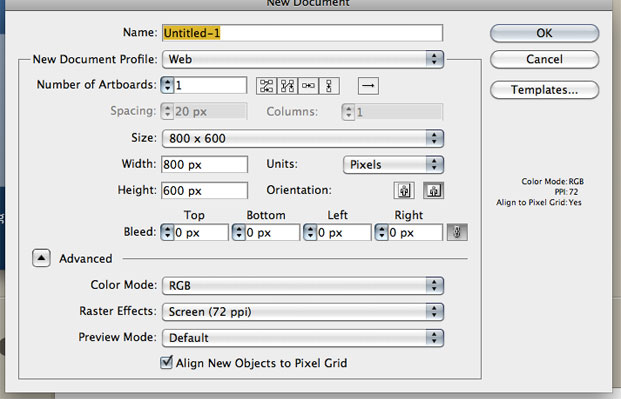This screenshot has height=399, width=621.
Task: Click the Name field with Untitled-1
Action: (x=302, y=33)
